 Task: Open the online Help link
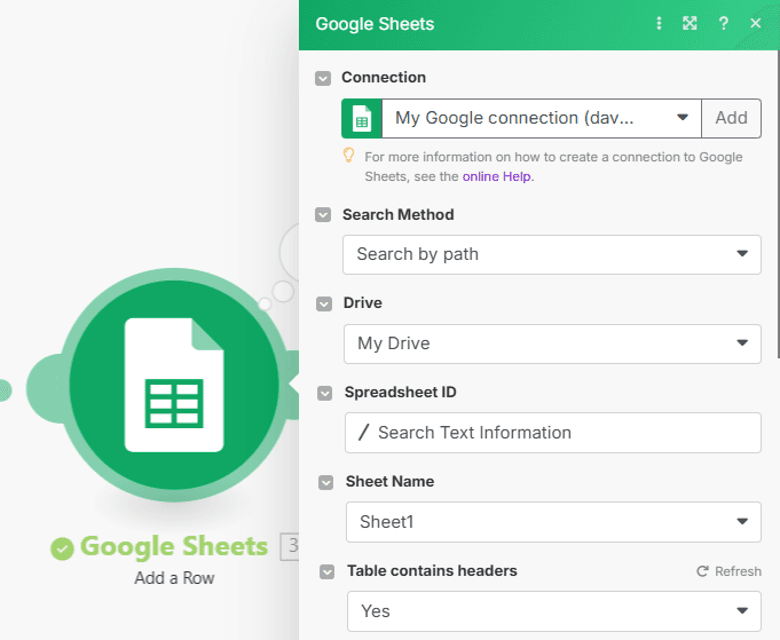coord(497,176)
